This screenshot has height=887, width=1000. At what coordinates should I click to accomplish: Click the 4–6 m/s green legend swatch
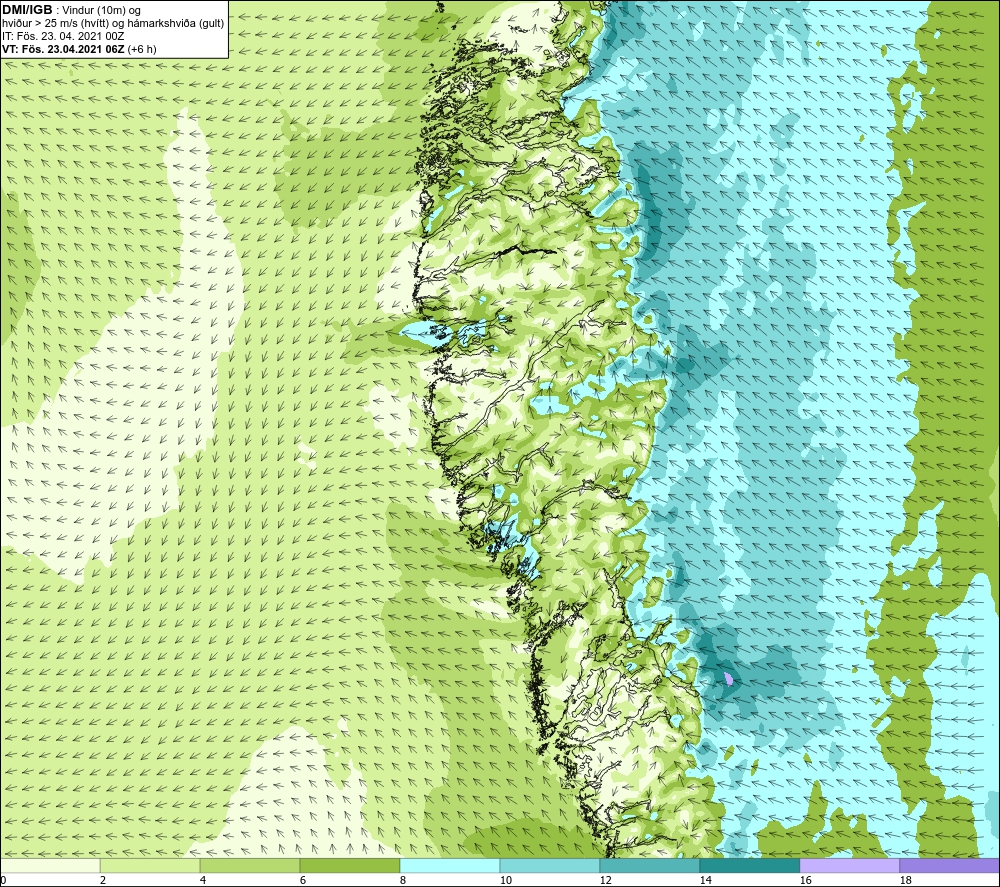250,865
